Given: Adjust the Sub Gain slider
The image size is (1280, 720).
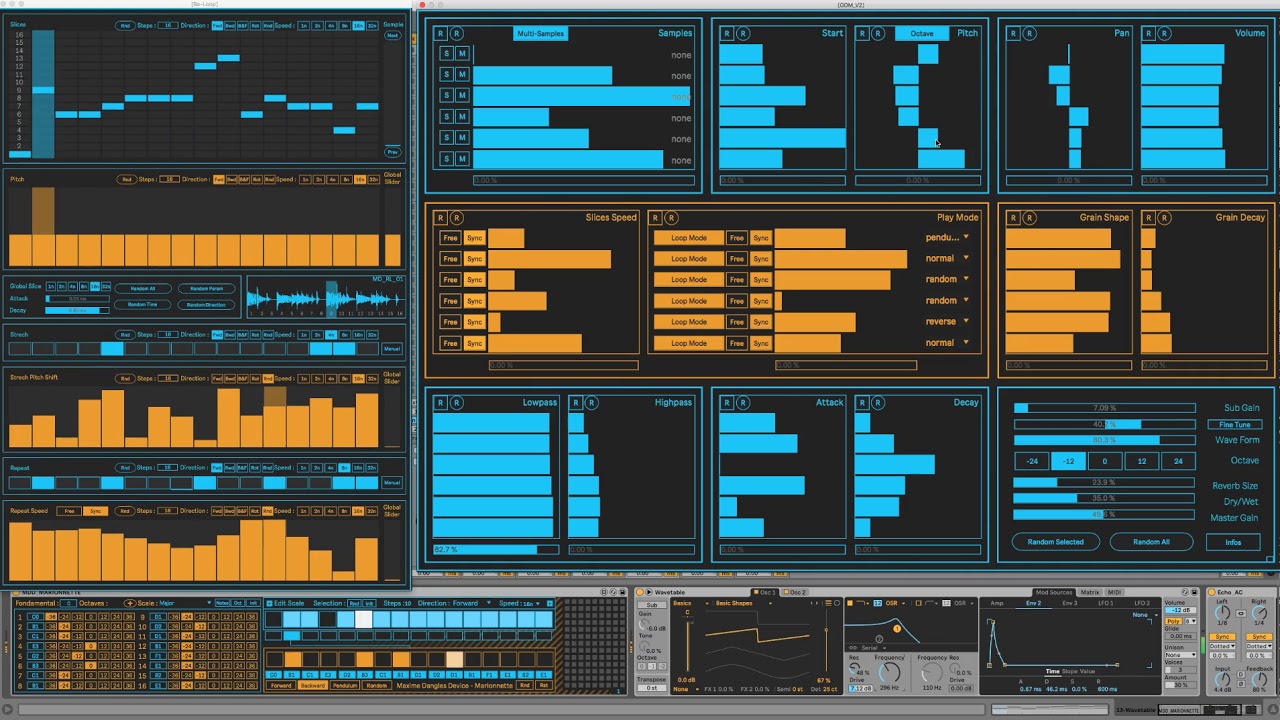Looking at the screenshot, I should (1104, 408).
